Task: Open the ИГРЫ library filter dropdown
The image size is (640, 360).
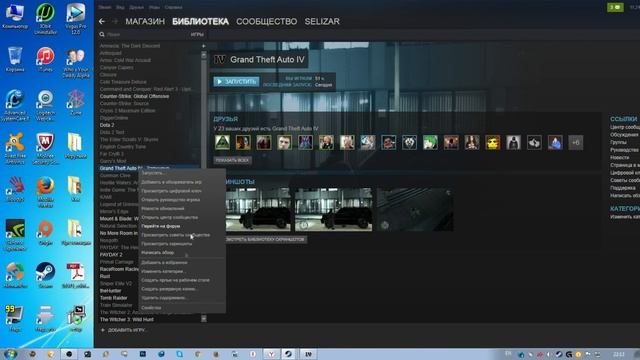Action: click(197, 35)
